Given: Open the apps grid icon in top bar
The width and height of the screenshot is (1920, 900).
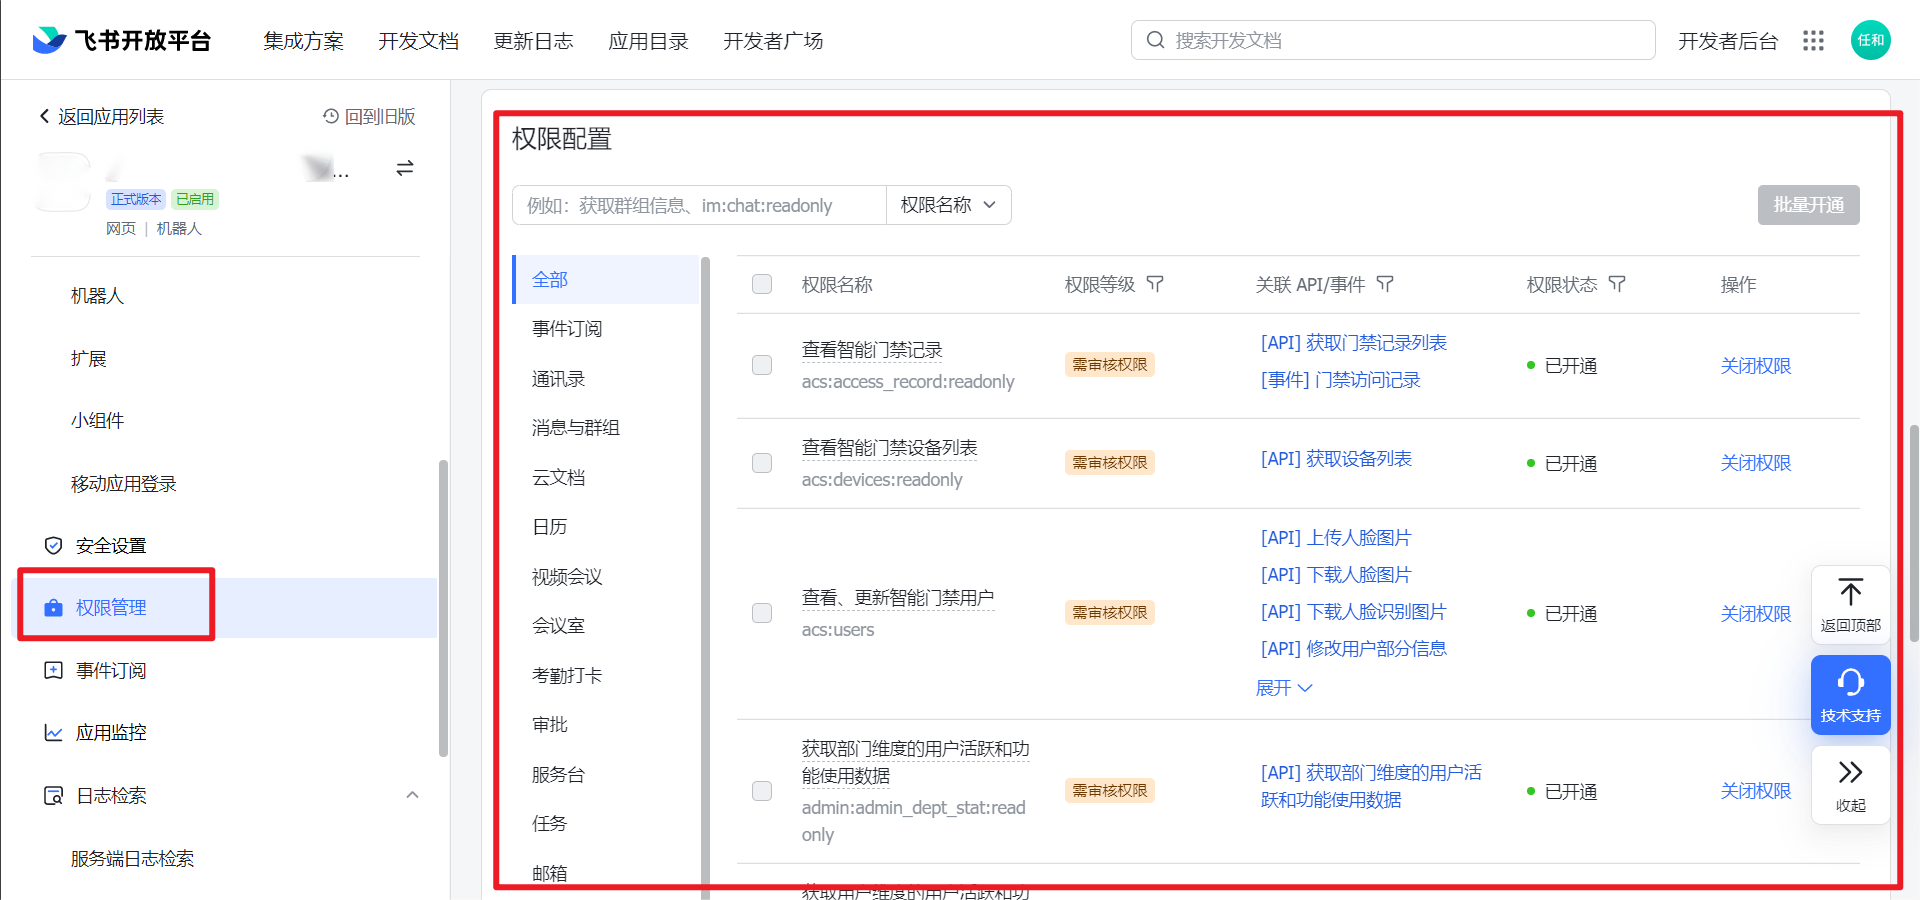Looking at the screenshot, I should (1814, 40).
